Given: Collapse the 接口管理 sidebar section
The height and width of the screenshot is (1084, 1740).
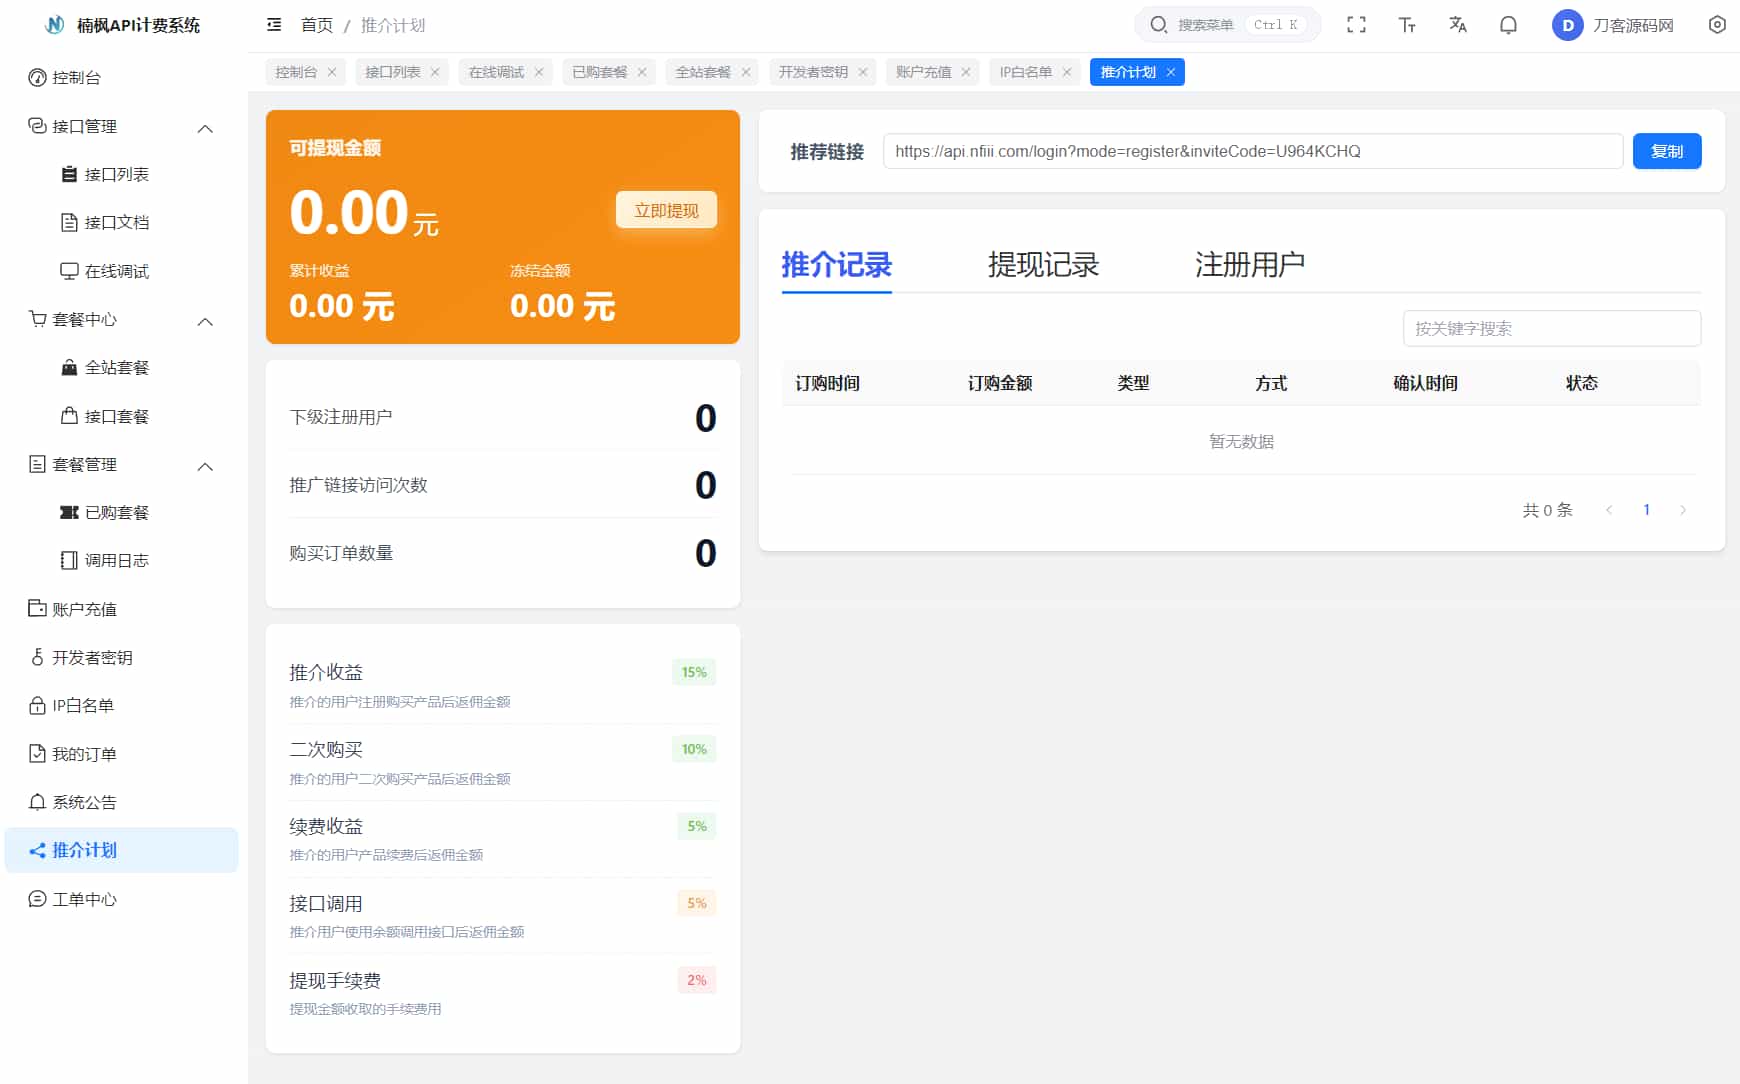Looking at the screenshot, I should (206, 127).
